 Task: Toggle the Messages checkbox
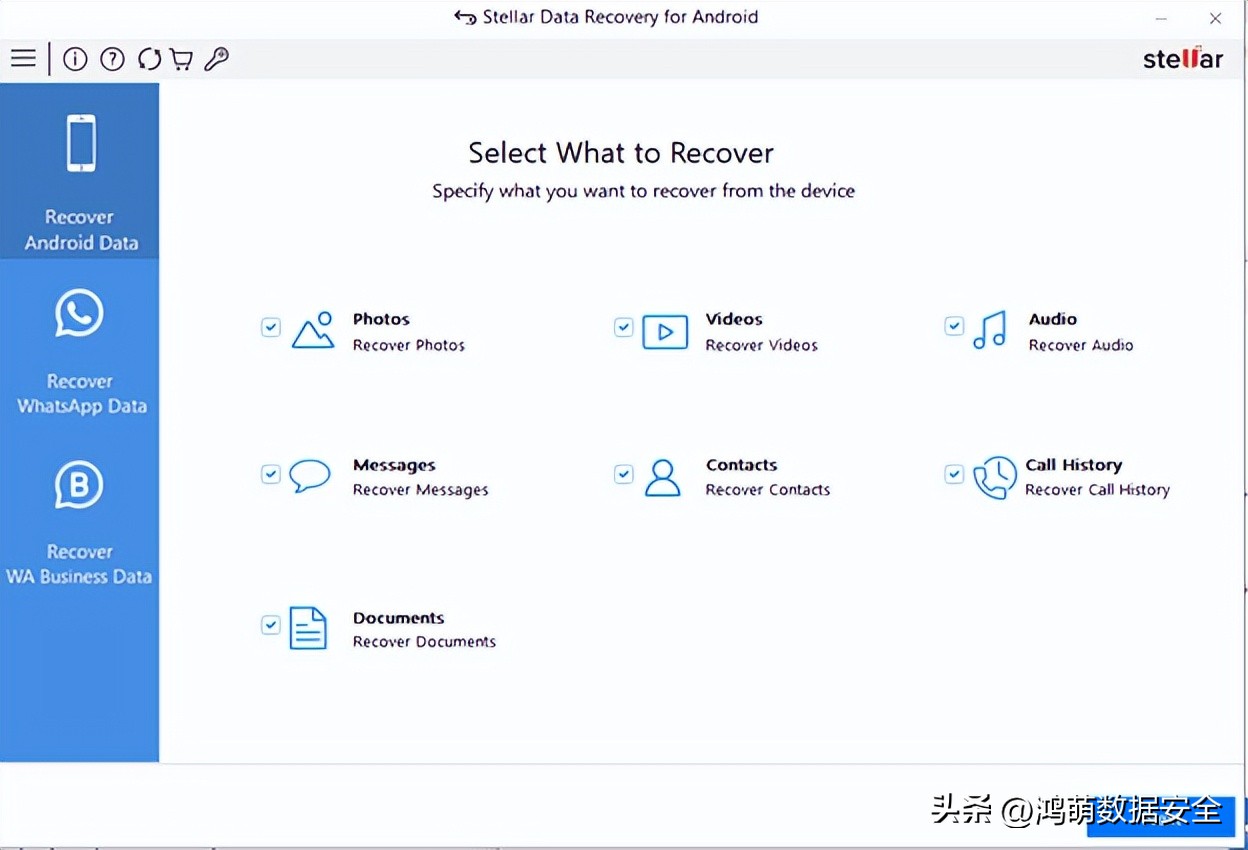271,474
